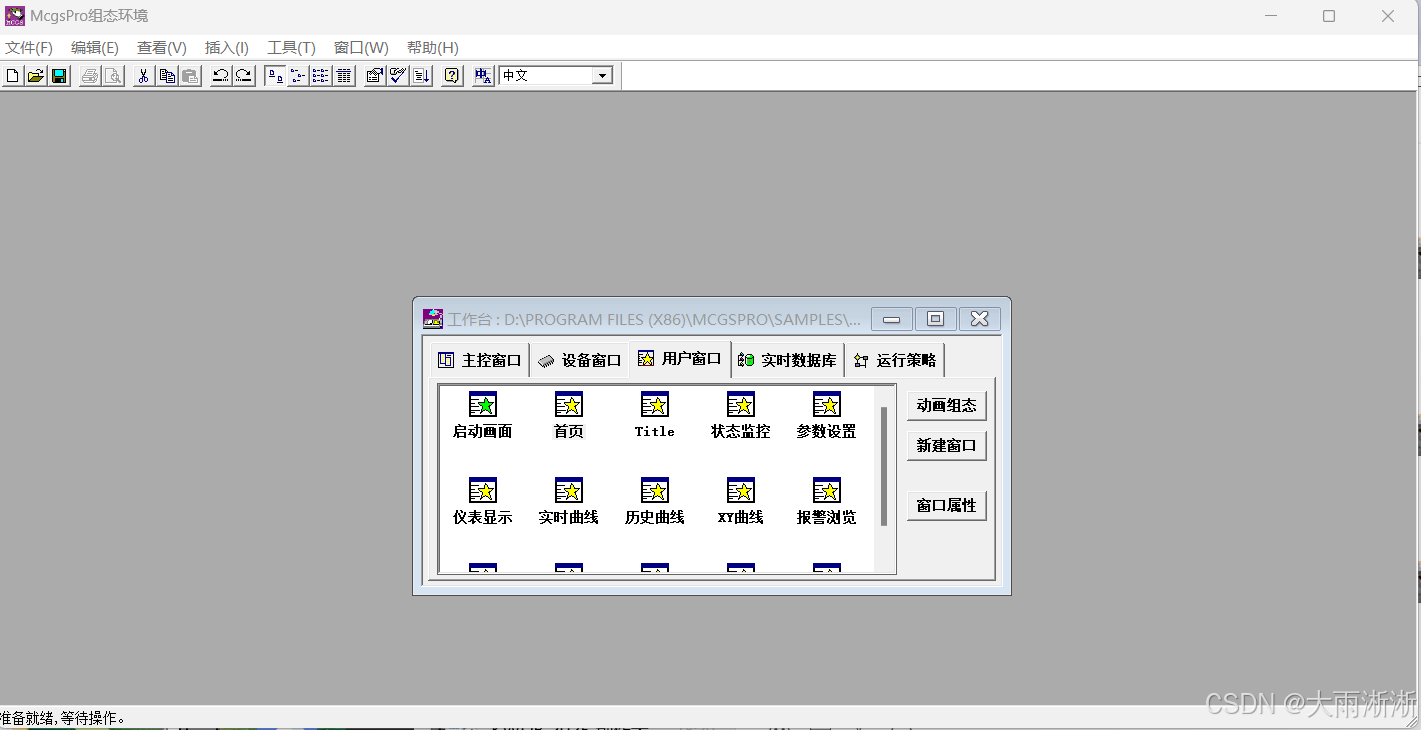The width and height of the screenshot is (1421, 730).
Task: Click the 工作台 title bar icon
Action: (433, 319)
